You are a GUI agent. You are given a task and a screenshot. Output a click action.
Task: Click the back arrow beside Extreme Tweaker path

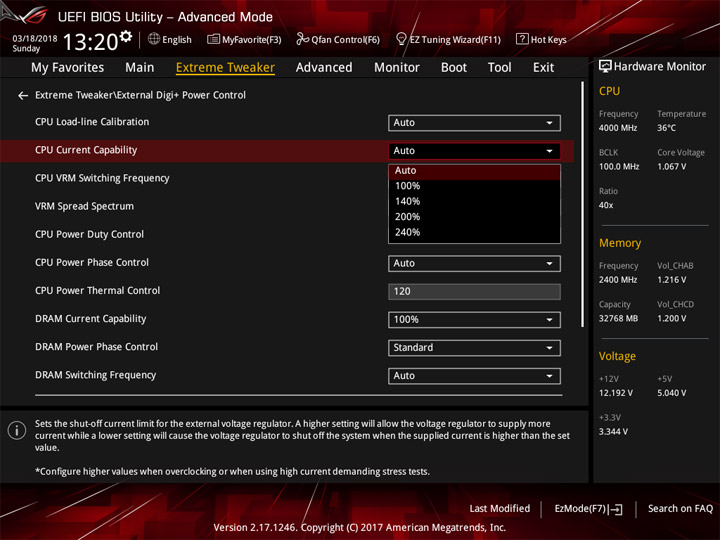(x=22, y=96)
